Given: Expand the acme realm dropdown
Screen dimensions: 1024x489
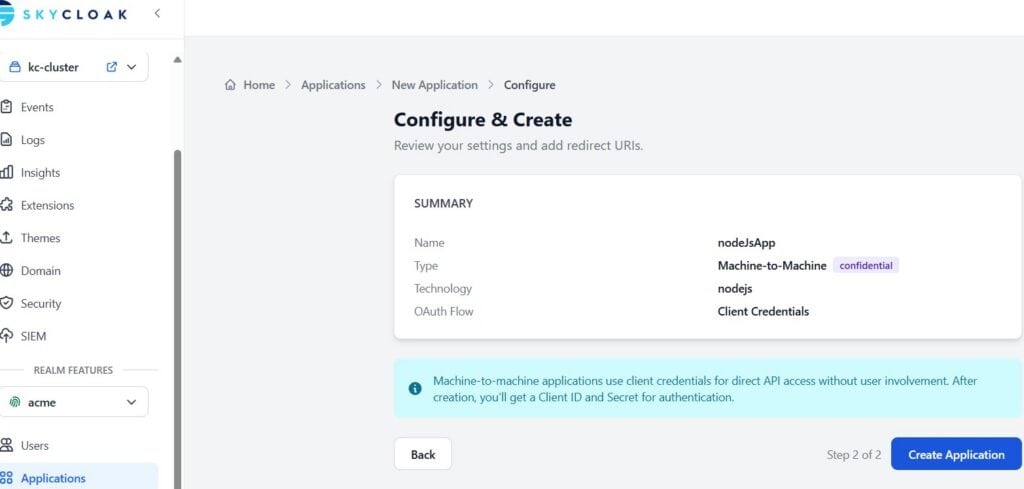Looking at the screenshot, I should 132,402.
